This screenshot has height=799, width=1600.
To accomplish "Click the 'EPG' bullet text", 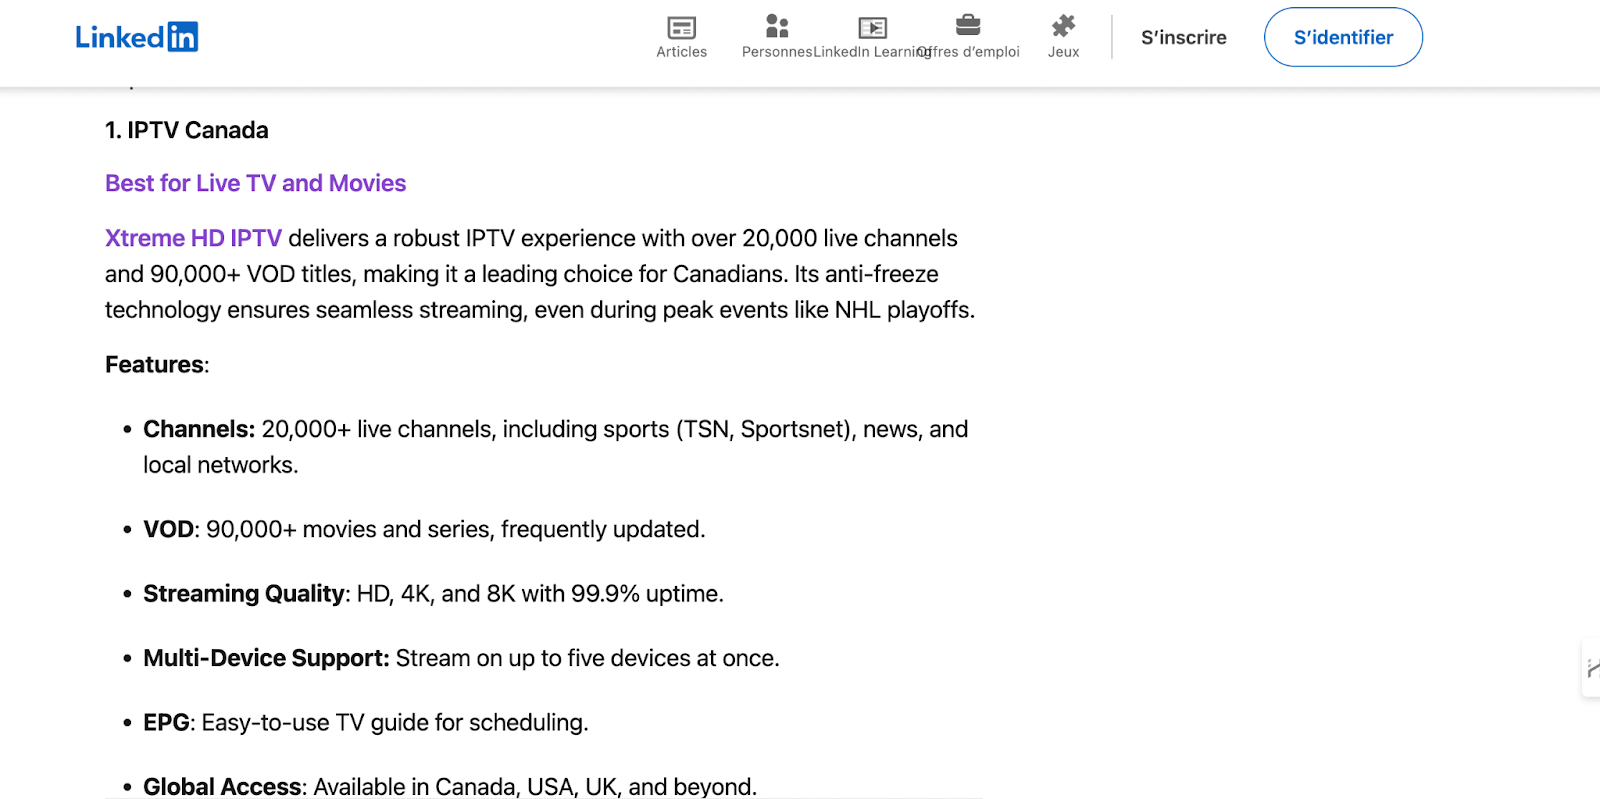I will coord(166,722).
